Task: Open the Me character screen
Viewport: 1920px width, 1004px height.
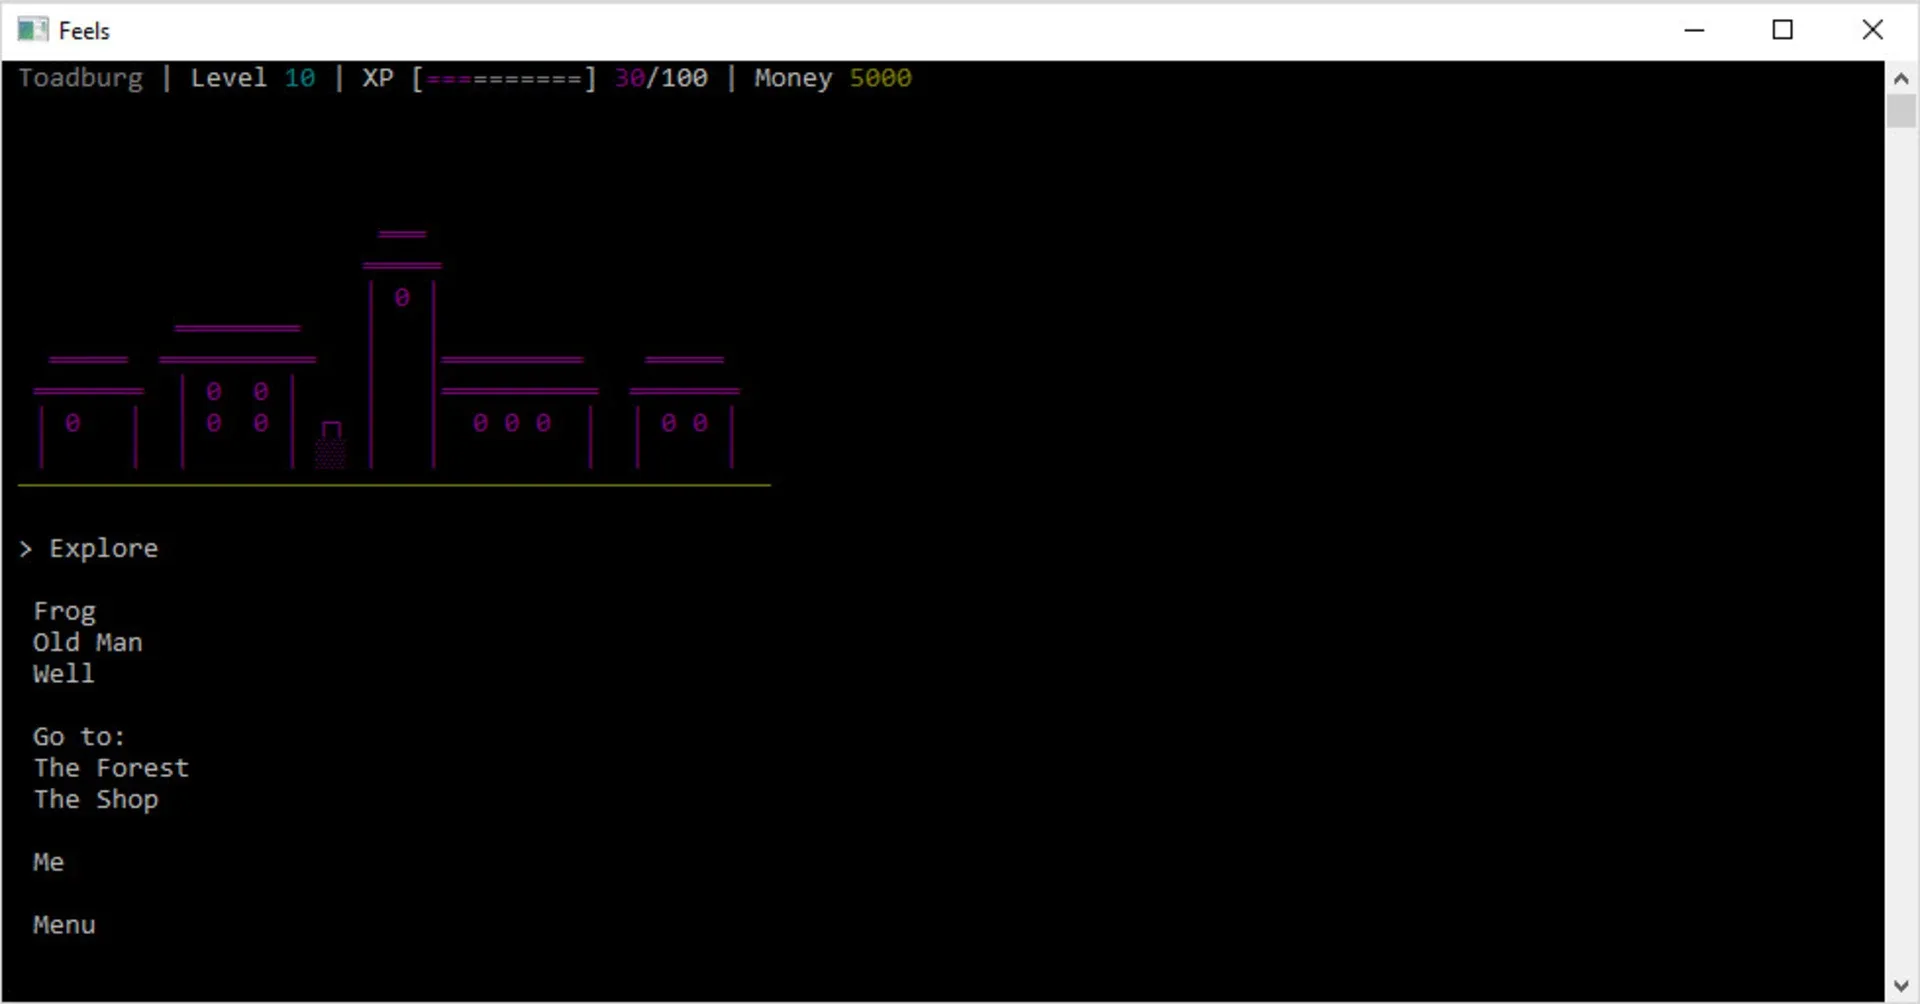Action: click(48, 862)
